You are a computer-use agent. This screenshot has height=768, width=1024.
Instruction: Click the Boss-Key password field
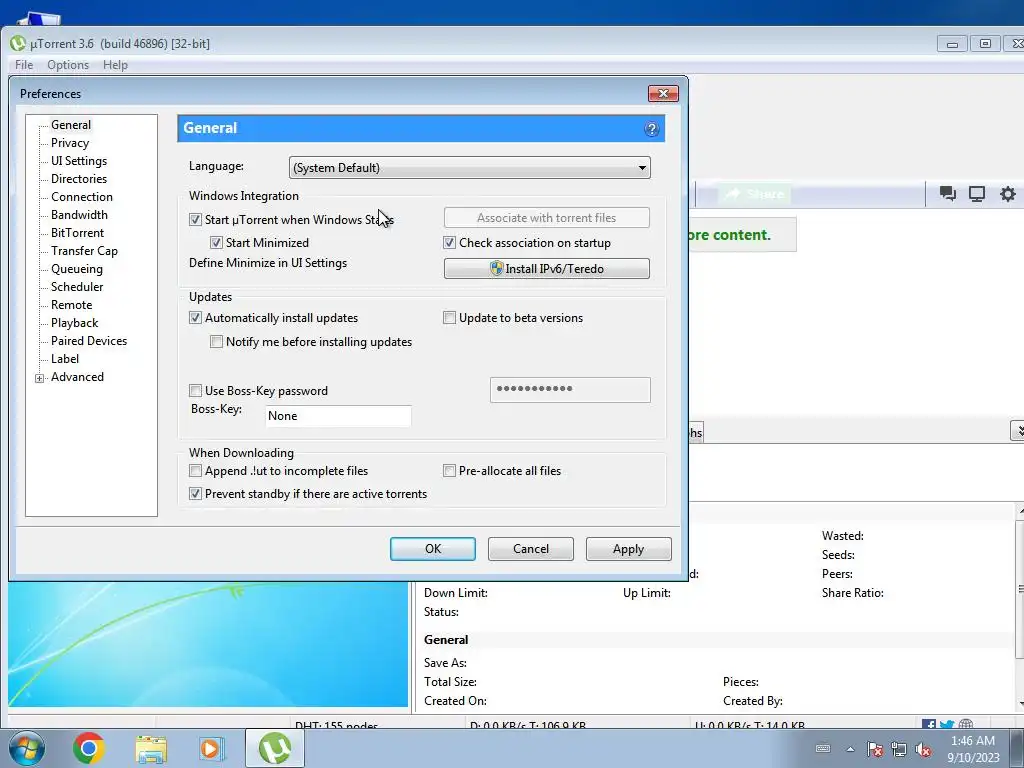(570, 390)
